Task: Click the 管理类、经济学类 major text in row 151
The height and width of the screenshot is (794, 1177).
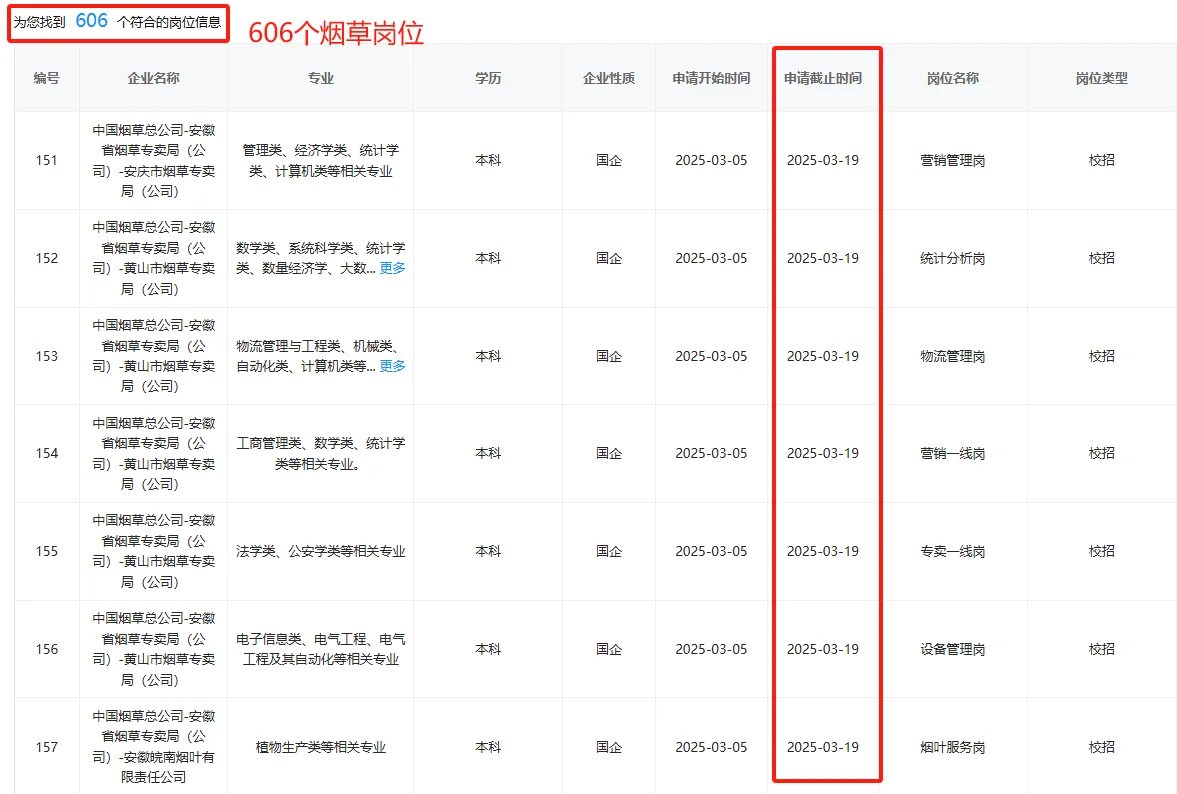Action: tap(321, 161)
